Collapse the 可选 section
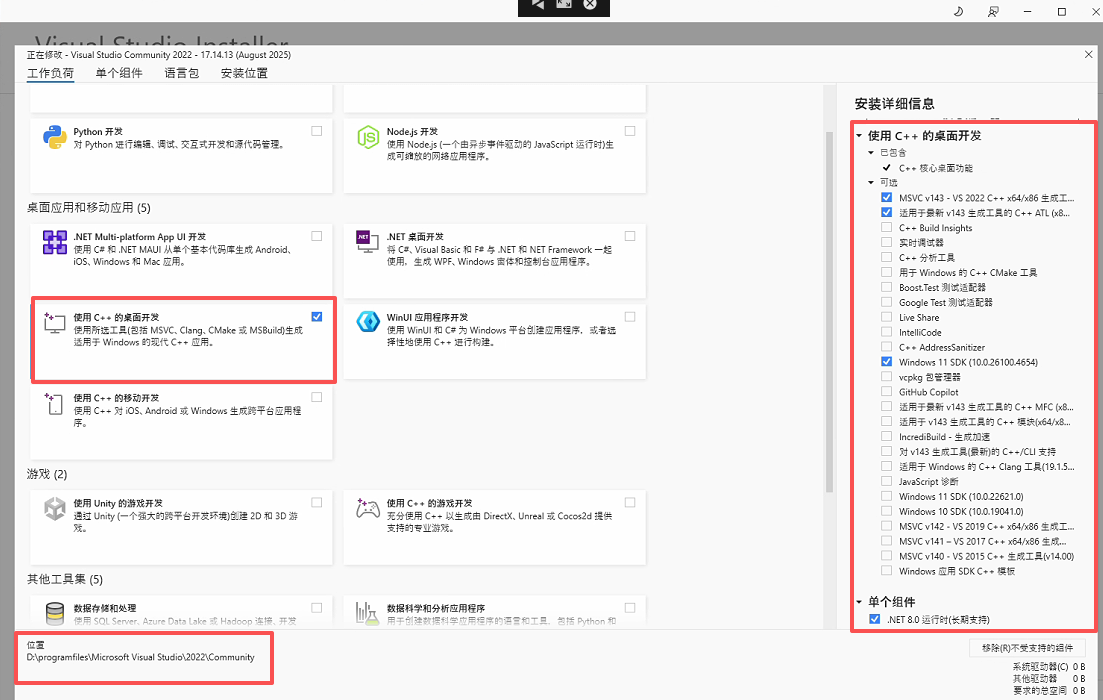Image resolution: width=1103 pixels, height=700 pixels. [x=870, y=182]
